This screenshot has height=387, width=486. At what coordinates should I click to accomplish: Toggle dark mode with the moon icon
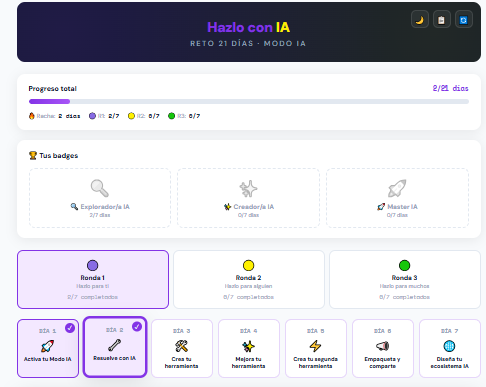point(420,20)
